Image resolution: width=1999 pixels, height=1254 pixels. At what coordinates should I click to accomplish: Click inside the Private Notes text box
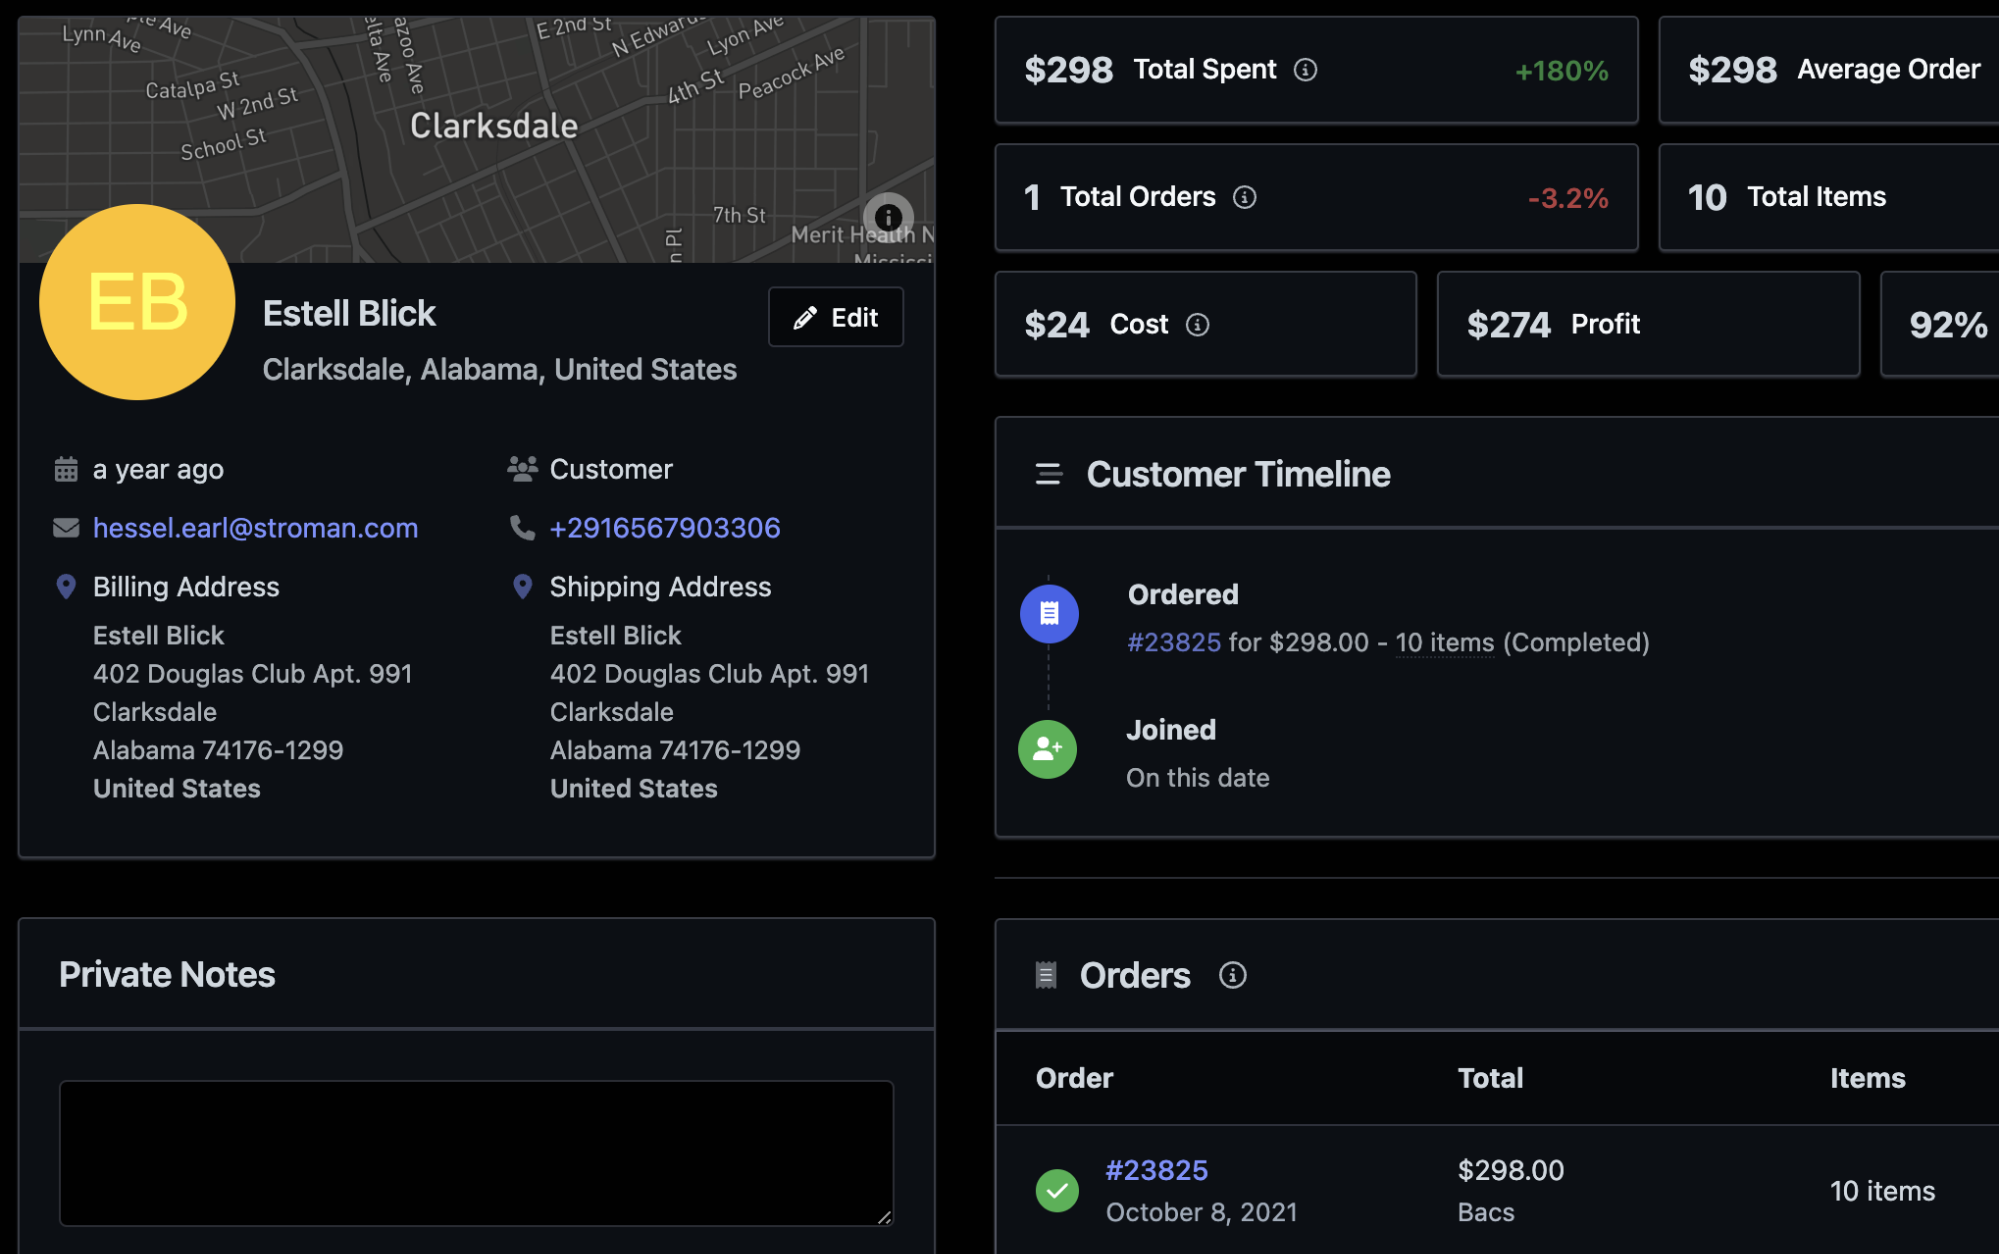[477, 1153]
